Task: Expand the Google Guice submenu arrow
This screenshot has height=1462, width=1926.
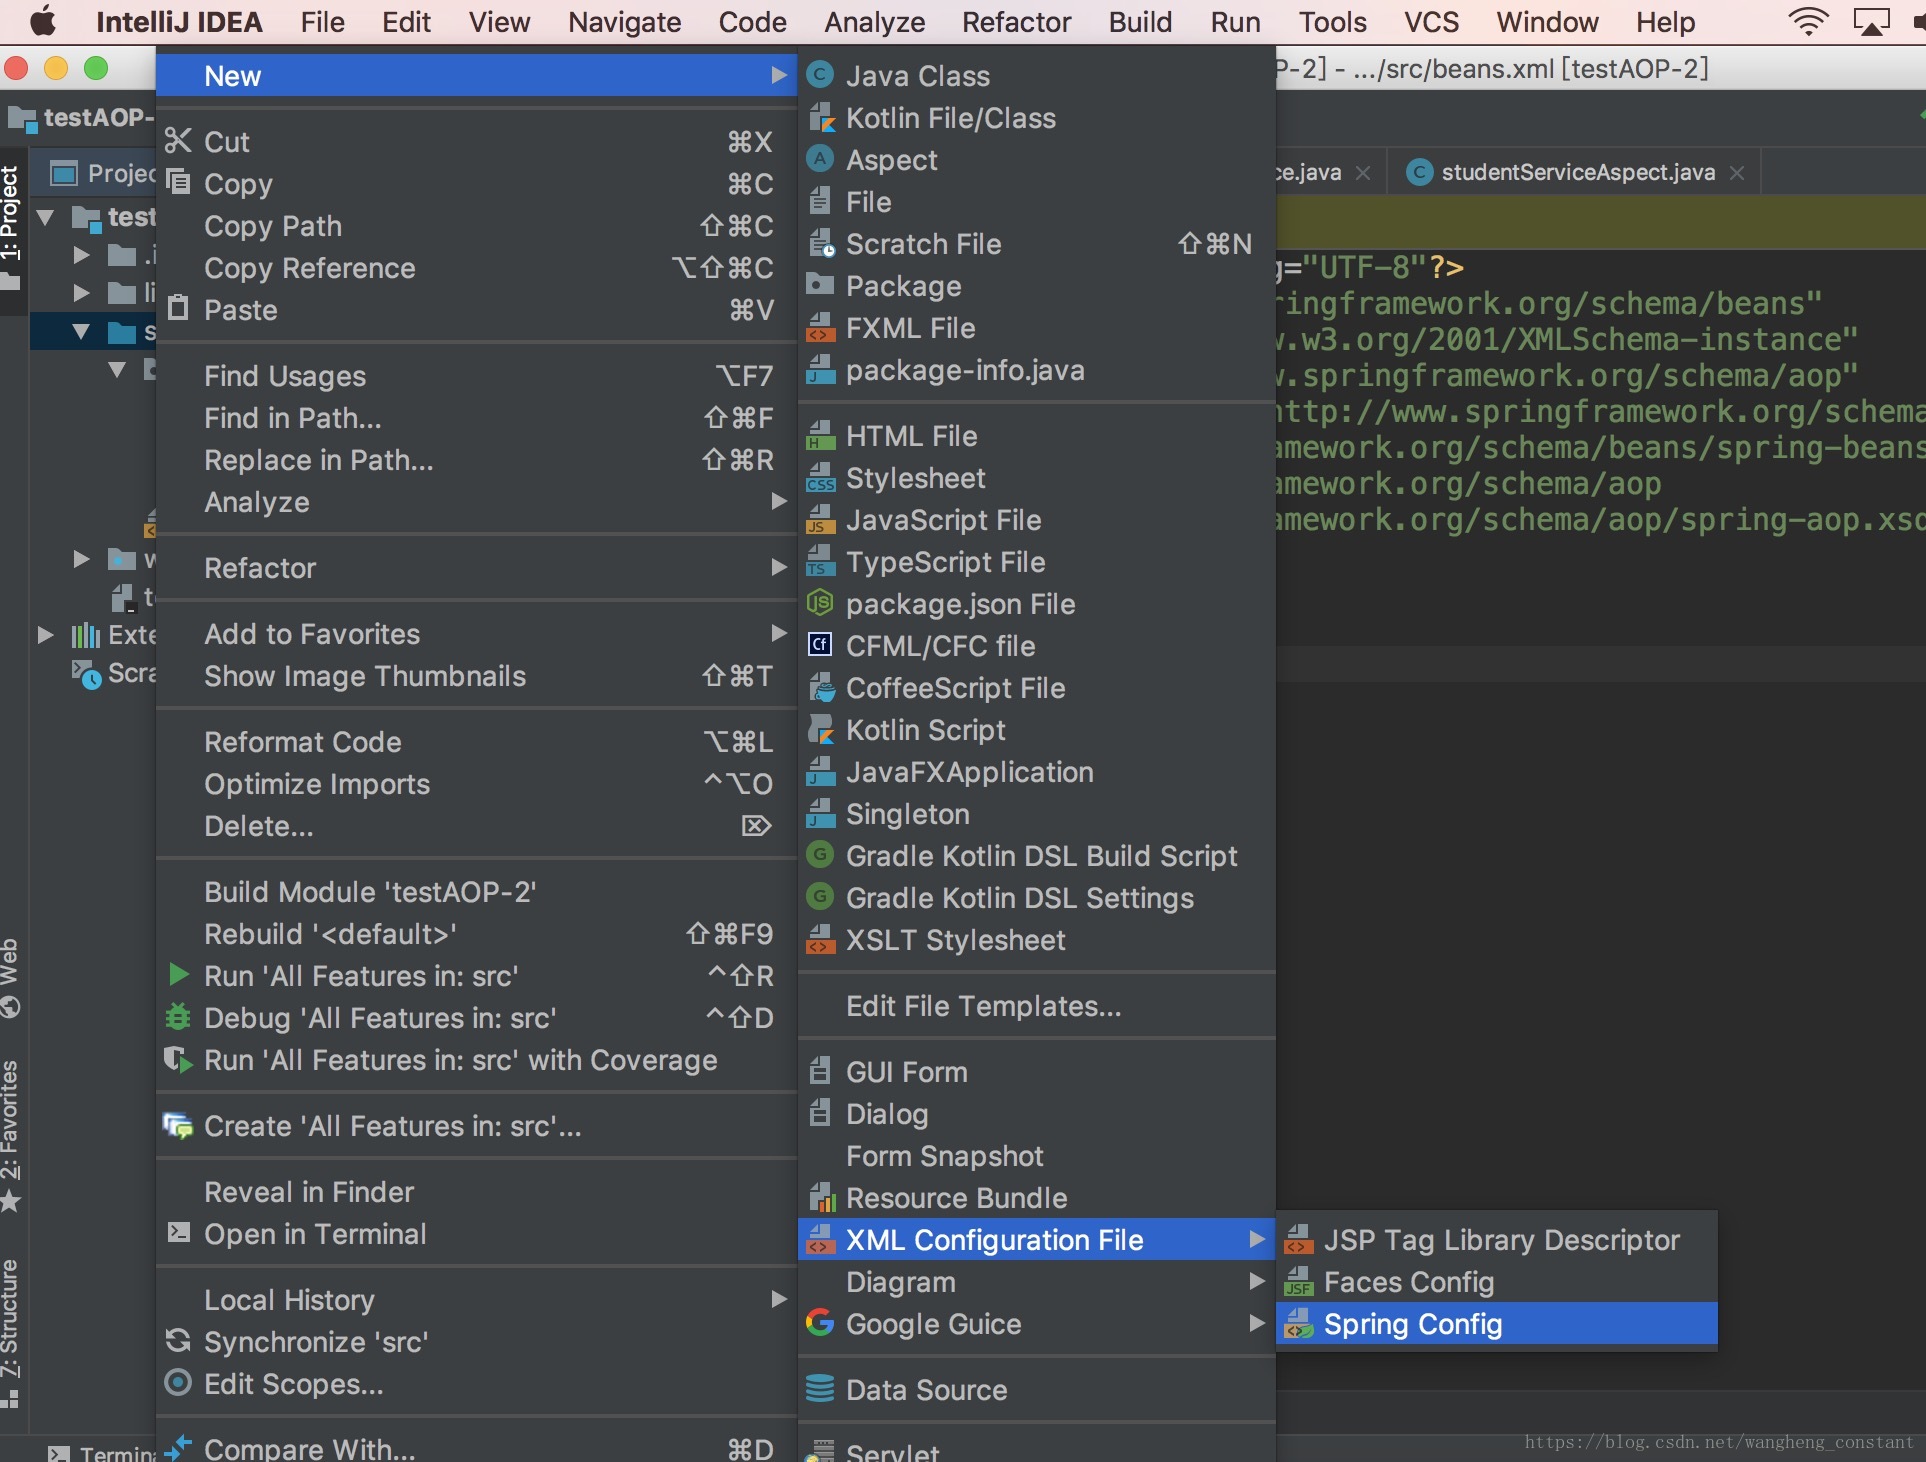Action: [x=1258, y=1324]
